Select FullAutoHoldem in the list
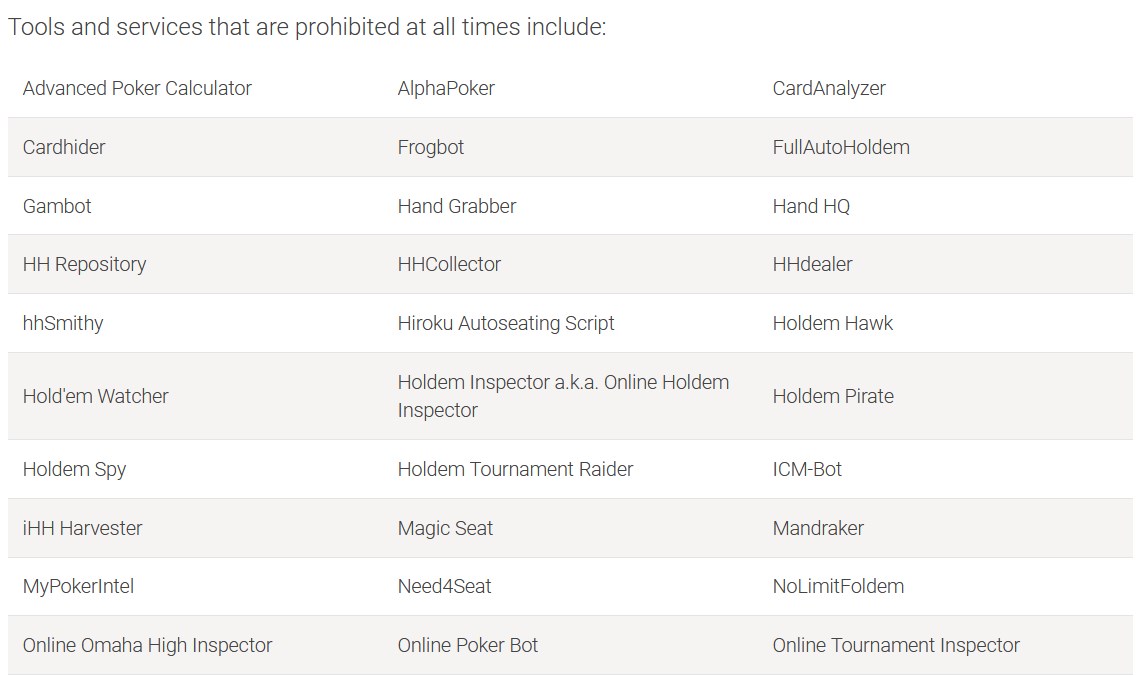Image resolution: width=1140 pixels, height=675 pixels. click(841, 147)
